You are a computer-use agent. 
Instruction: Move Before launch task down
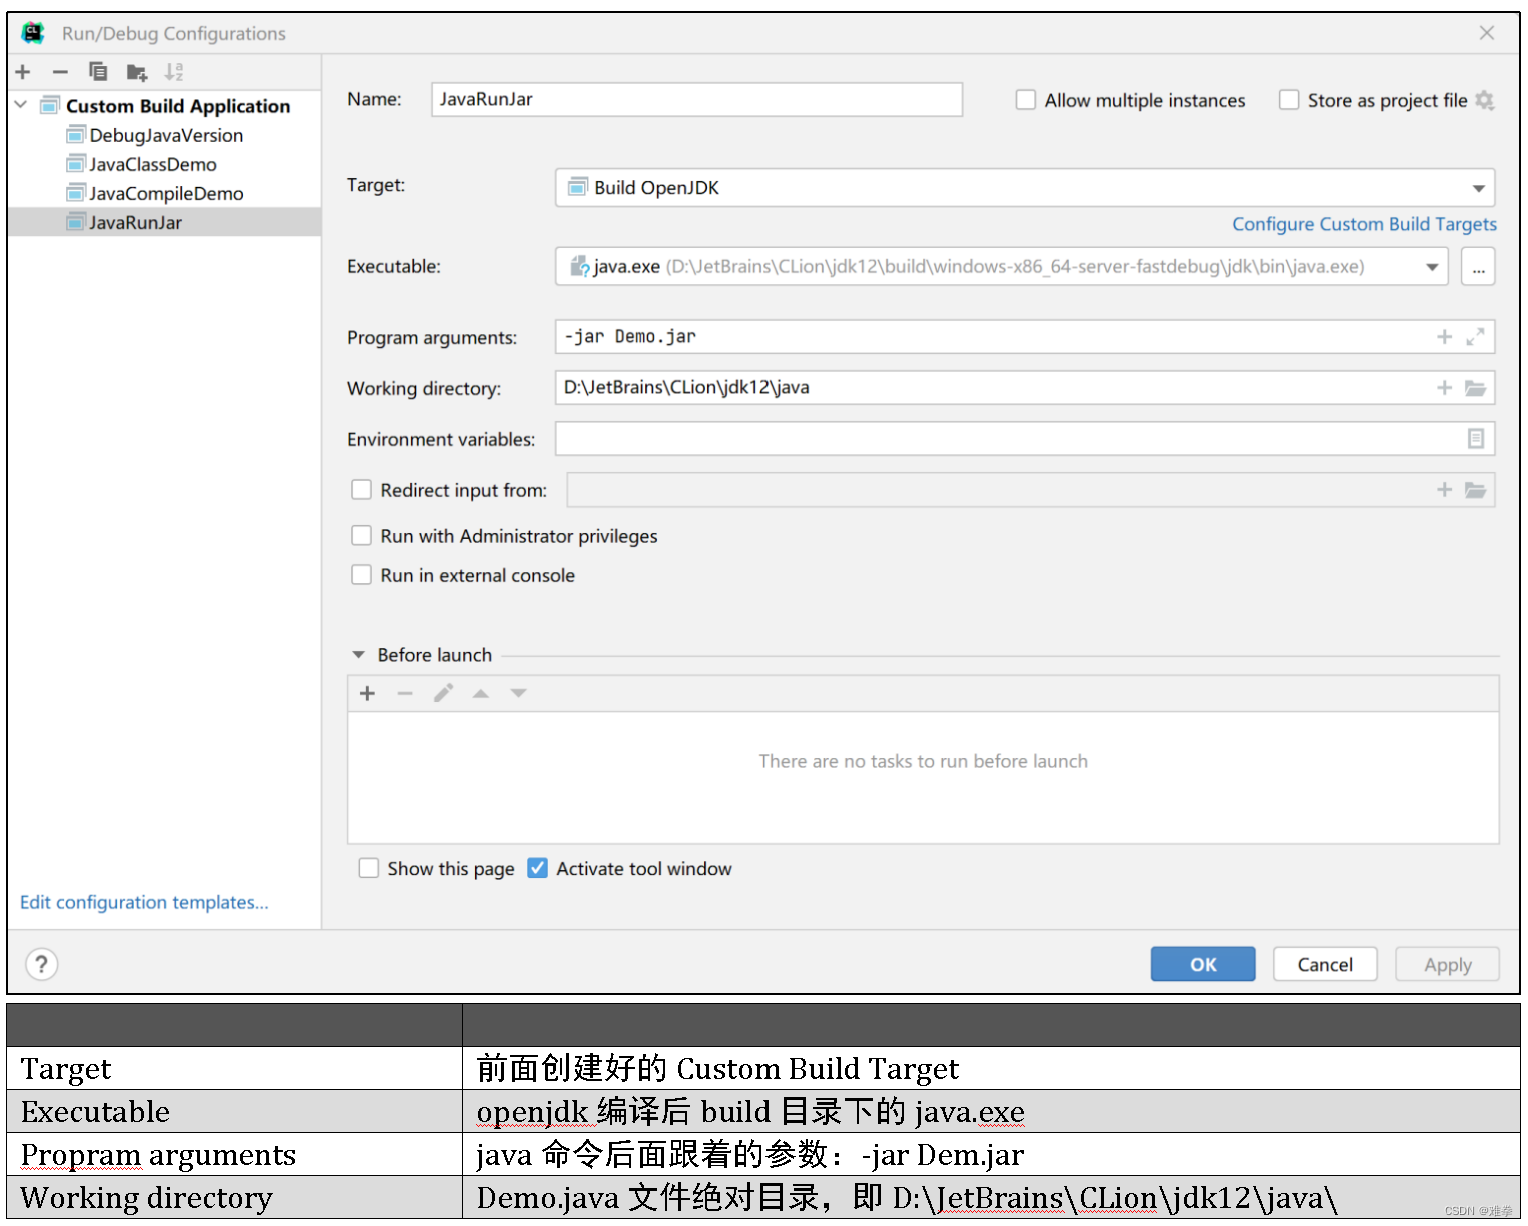[518, 694]
